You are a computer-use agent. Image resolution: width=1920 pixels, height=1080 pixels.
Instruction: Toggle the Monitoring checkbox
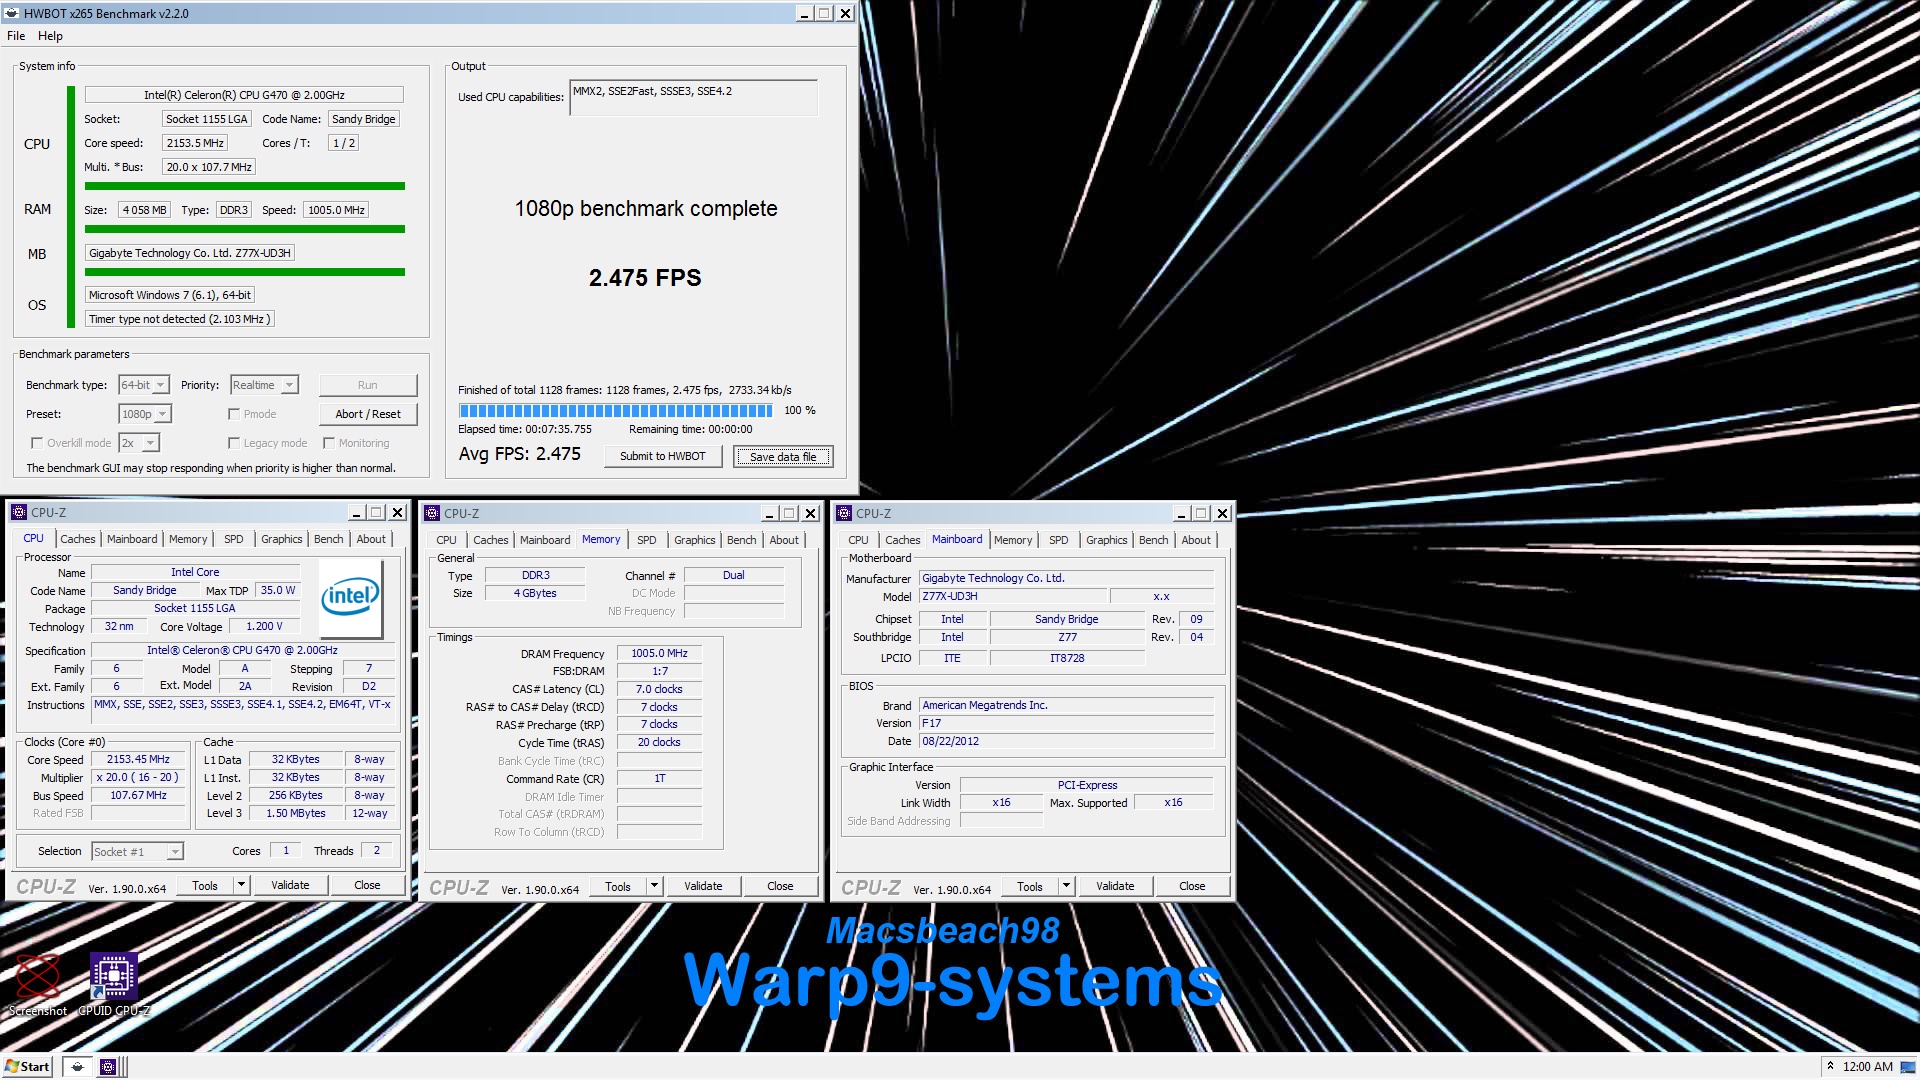pyautogui.click(x=328, y=443)
